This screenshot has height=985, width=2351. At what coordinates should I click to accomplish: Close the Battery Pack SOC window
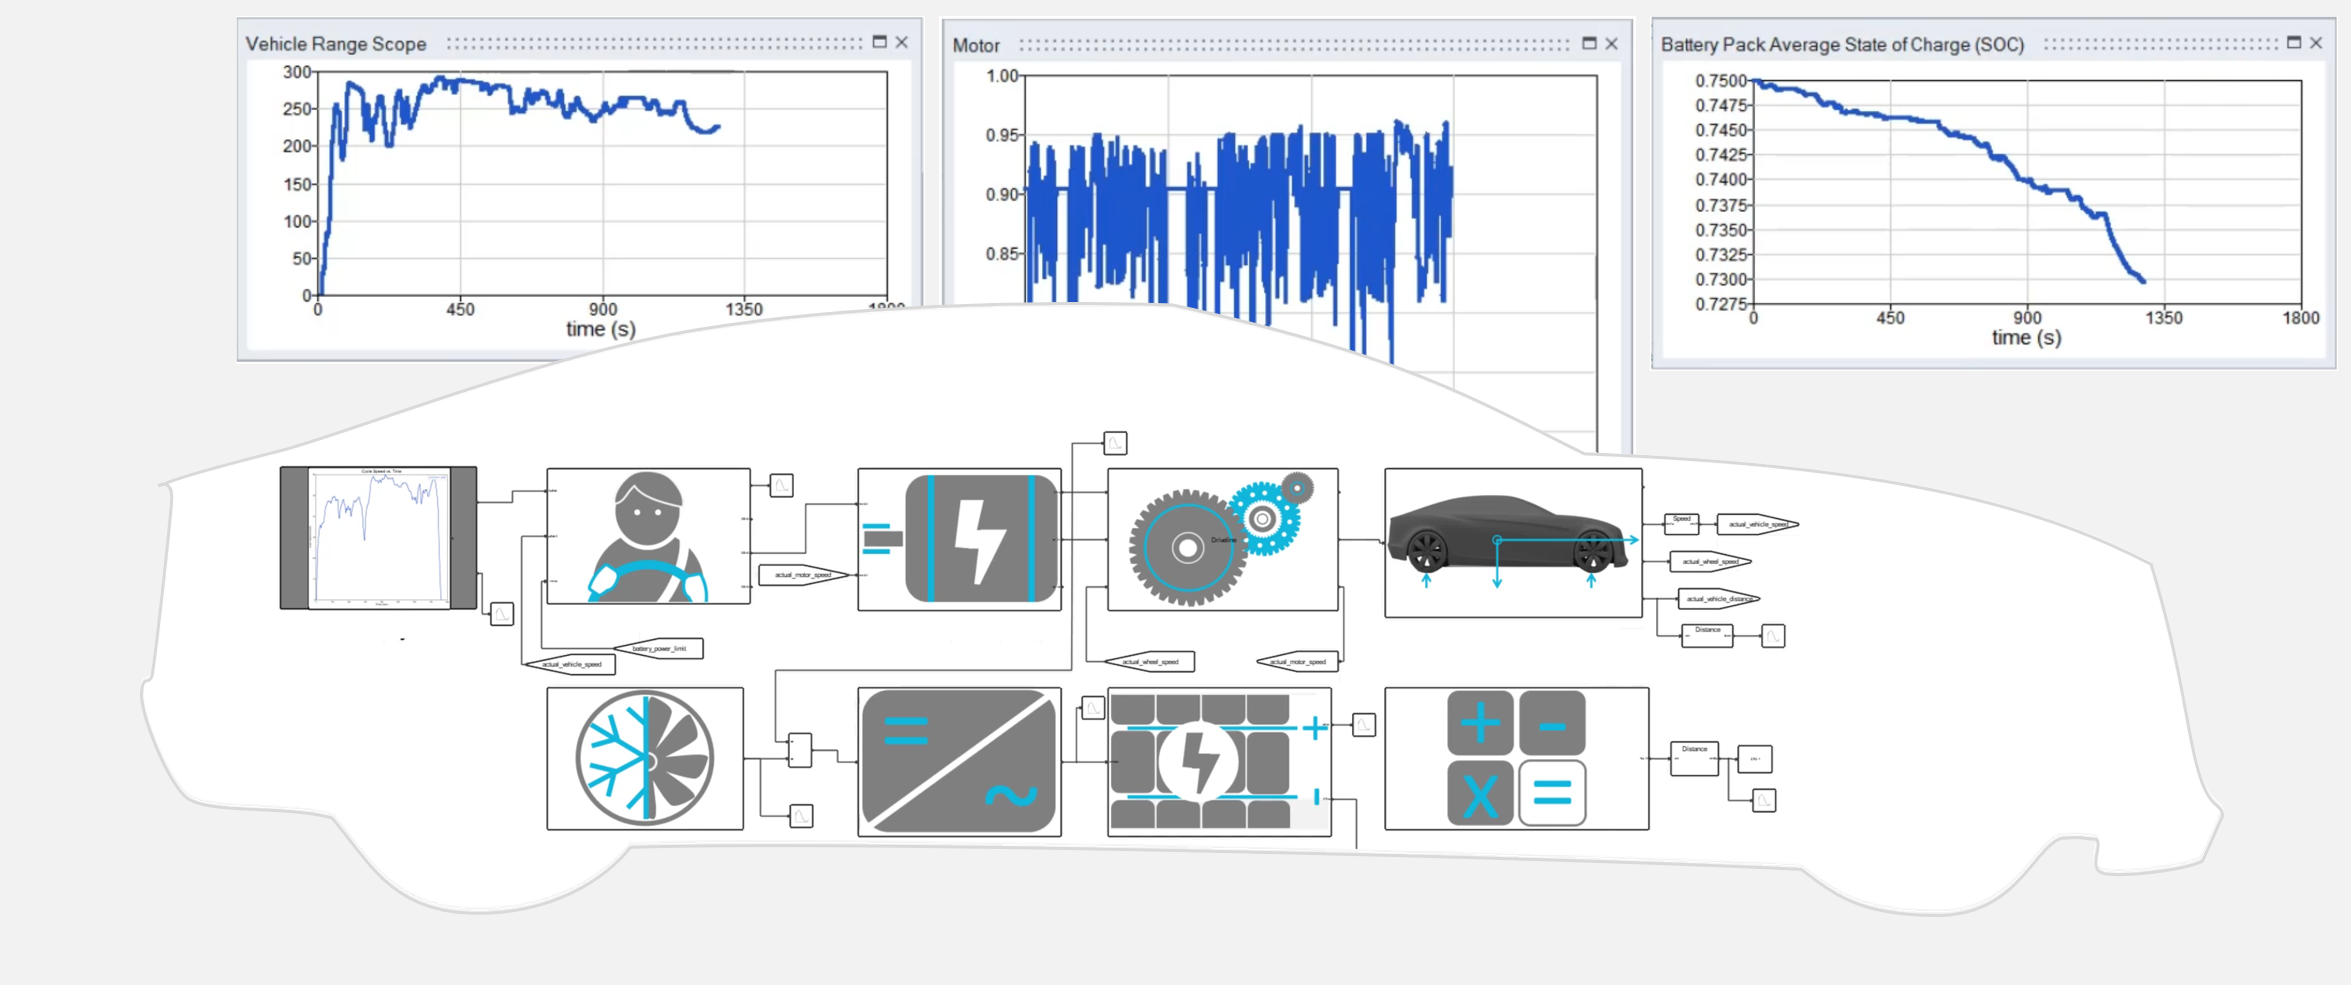tap(2316, 43)
